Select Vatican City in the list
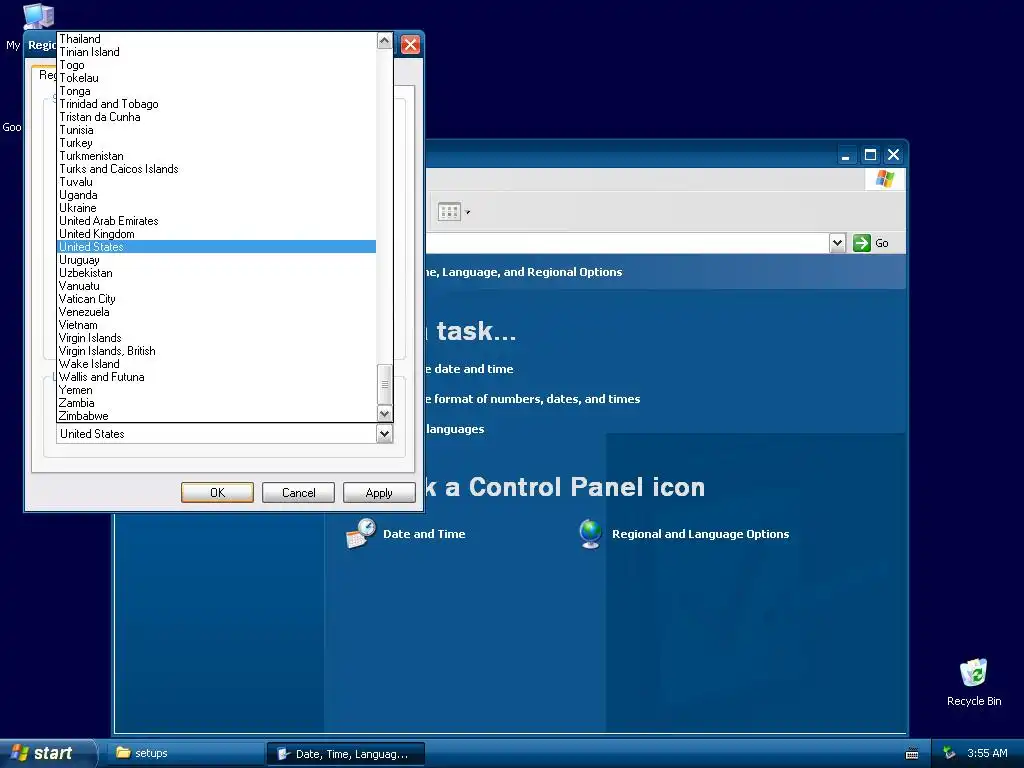1024x768 pixels. click(216, 299)
